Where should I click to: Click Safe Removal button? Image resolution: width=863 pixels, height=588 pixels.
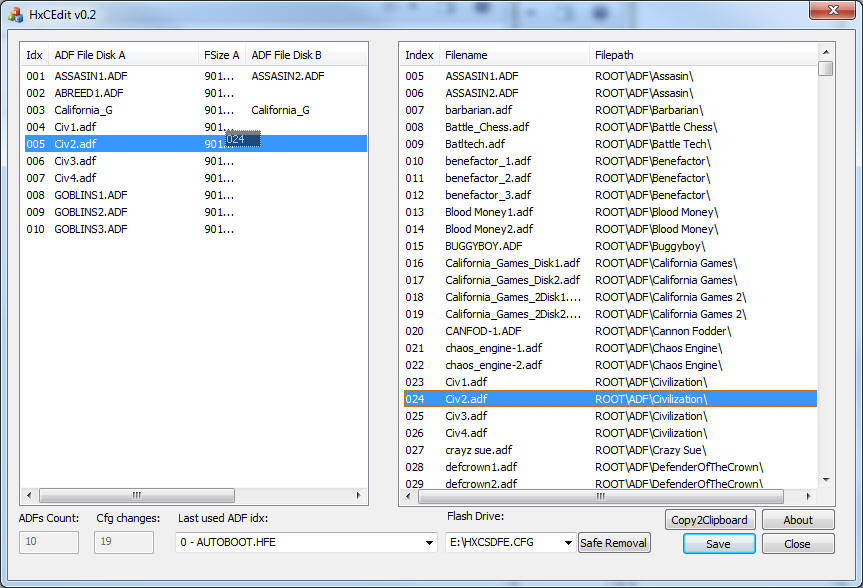pyautogui.click(x=614, y=543)
